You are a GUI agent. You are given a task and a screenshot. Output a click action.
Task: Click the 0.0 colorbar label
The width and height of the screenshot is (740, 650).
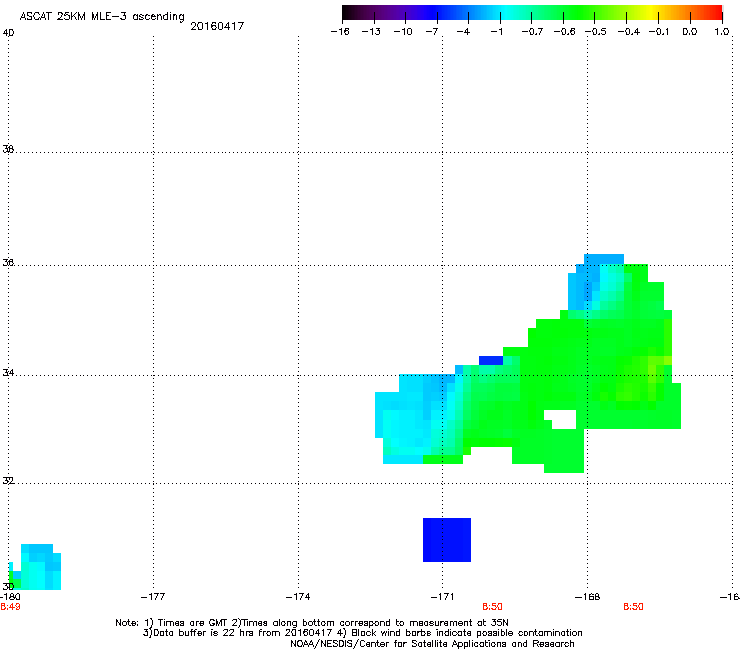click(690, 32)
